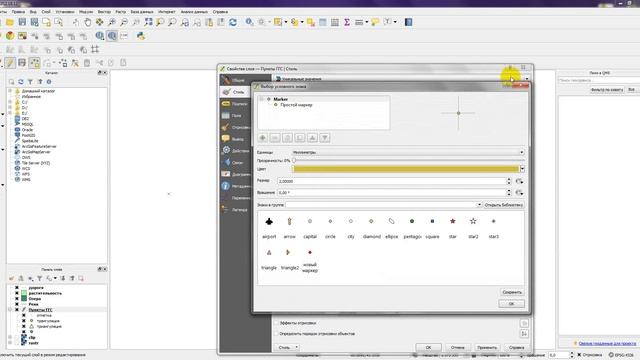
Task: Enable the Эффекты отрисовки checkbox
Action: pyautogui.click(x=276, y=323)
